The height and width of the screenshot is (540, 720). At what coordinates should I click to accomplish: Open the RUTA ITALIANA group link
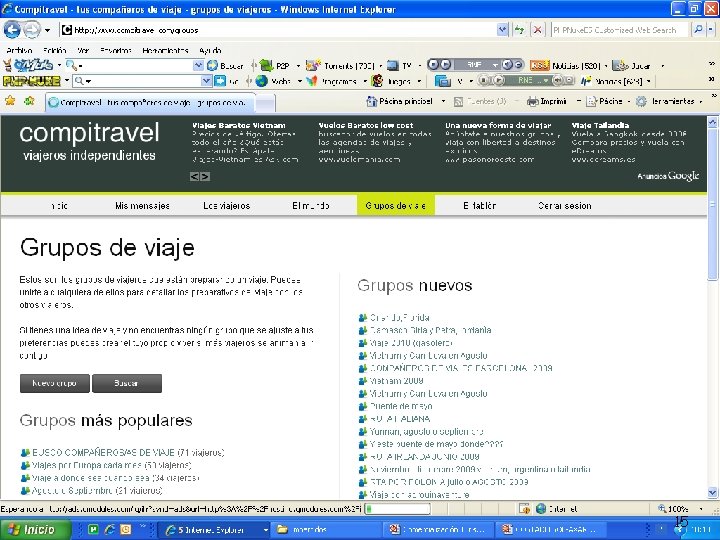pos(400,419)
